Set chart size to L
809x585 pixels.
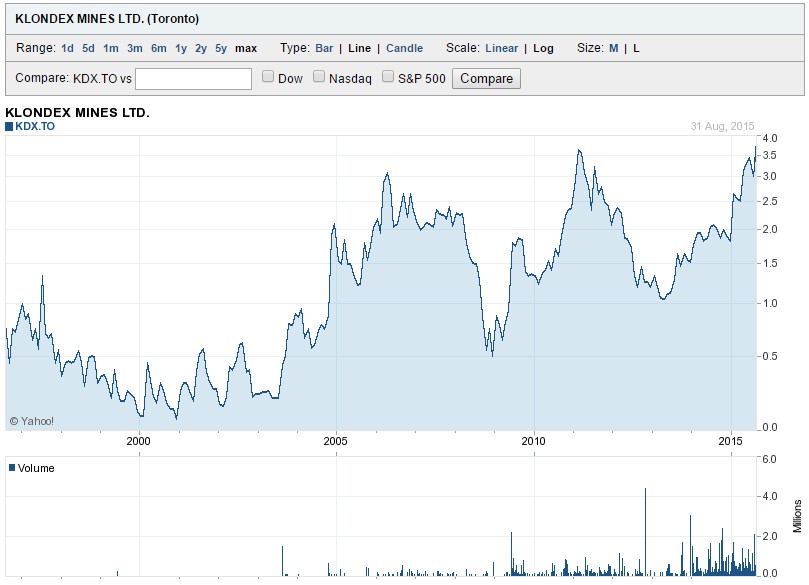[636, 48]
